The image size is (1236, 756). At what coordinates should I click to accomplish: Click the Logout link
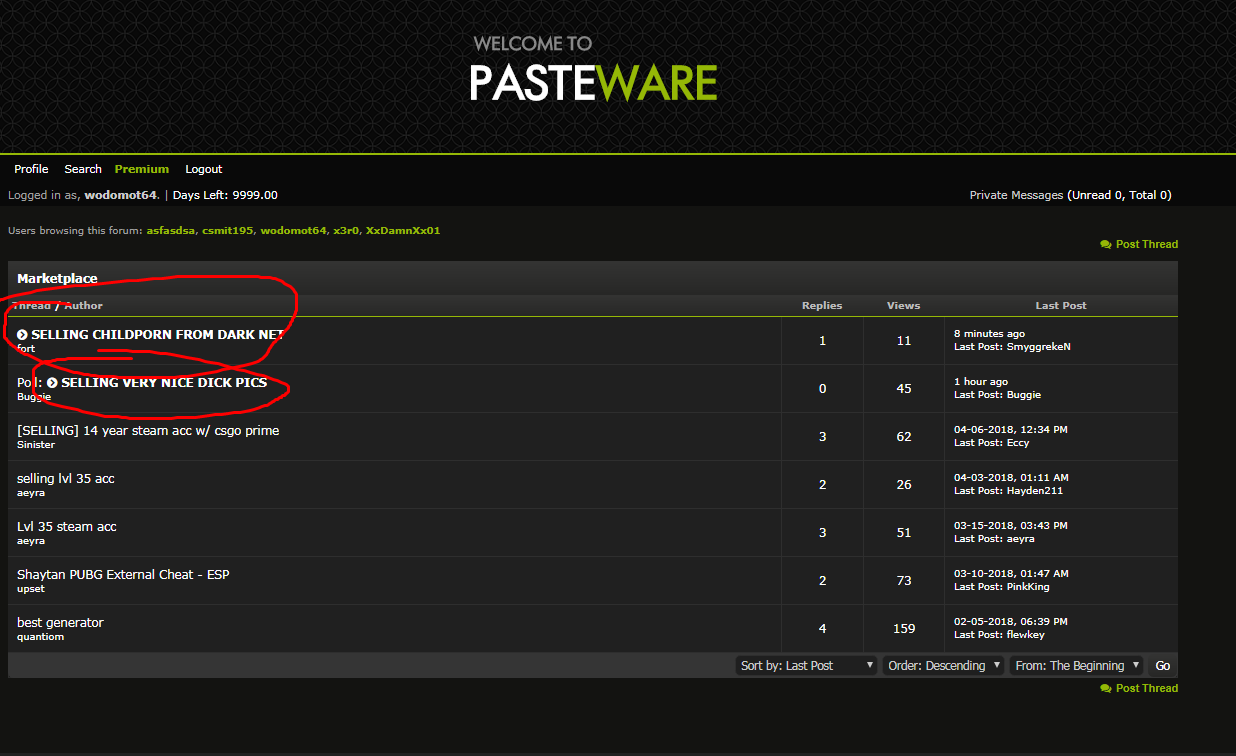(x=204, y=169)
